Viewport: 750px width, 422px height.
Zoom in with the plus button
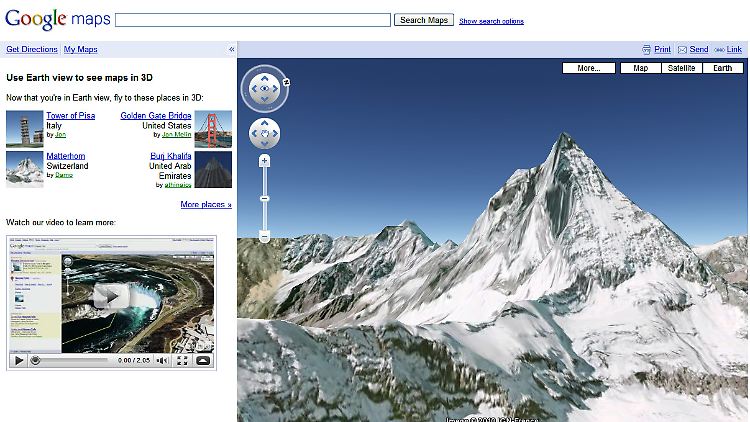(264, 161)
